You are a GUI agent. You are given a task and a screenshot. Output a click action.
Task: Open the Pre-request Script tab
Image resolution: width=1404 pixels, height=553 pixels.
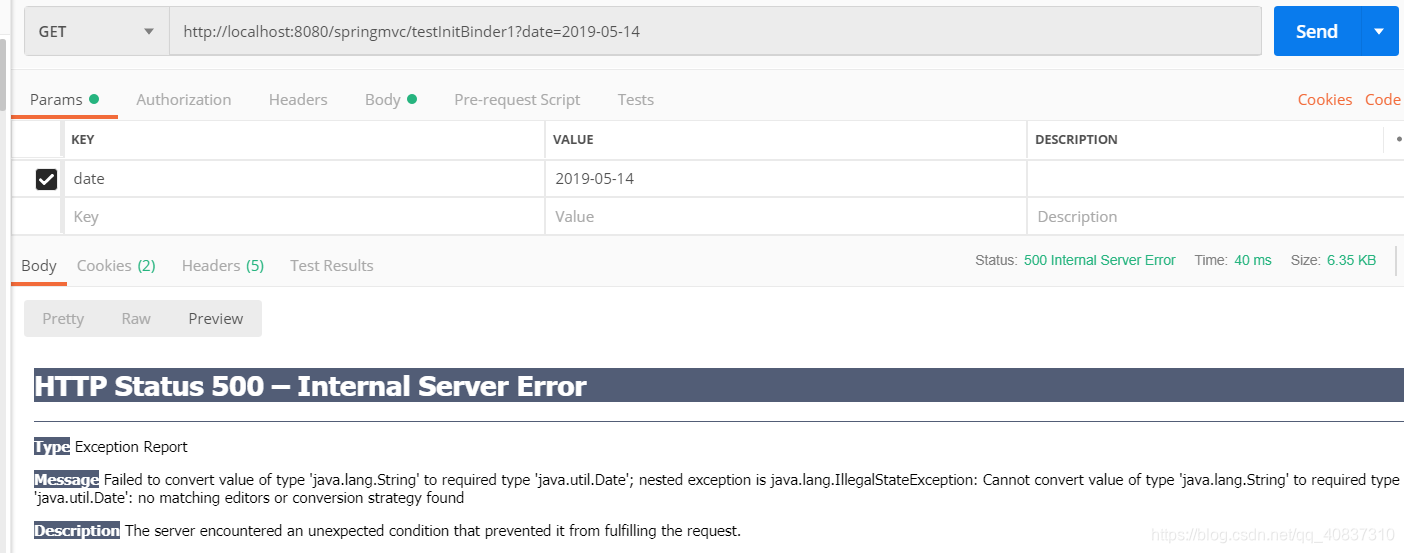[x=517, y=99]
